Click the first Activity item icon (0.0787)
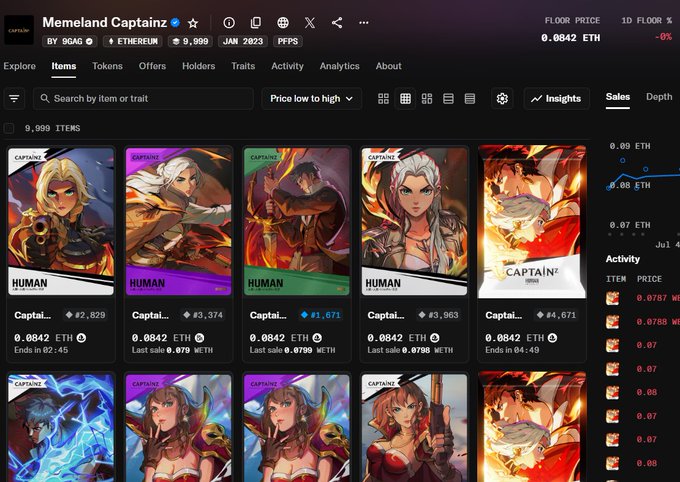 (x=612, y=298)
